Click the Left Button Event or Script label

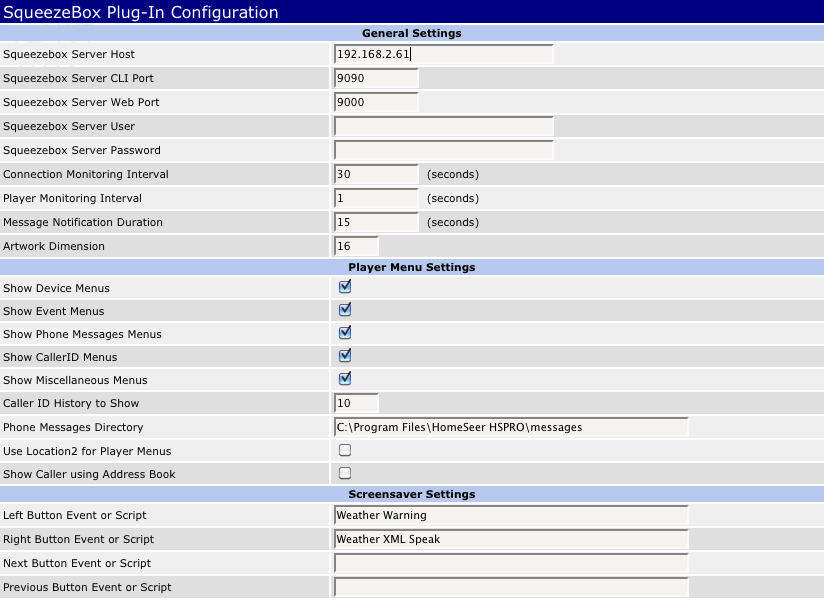(x=75, y=515)
